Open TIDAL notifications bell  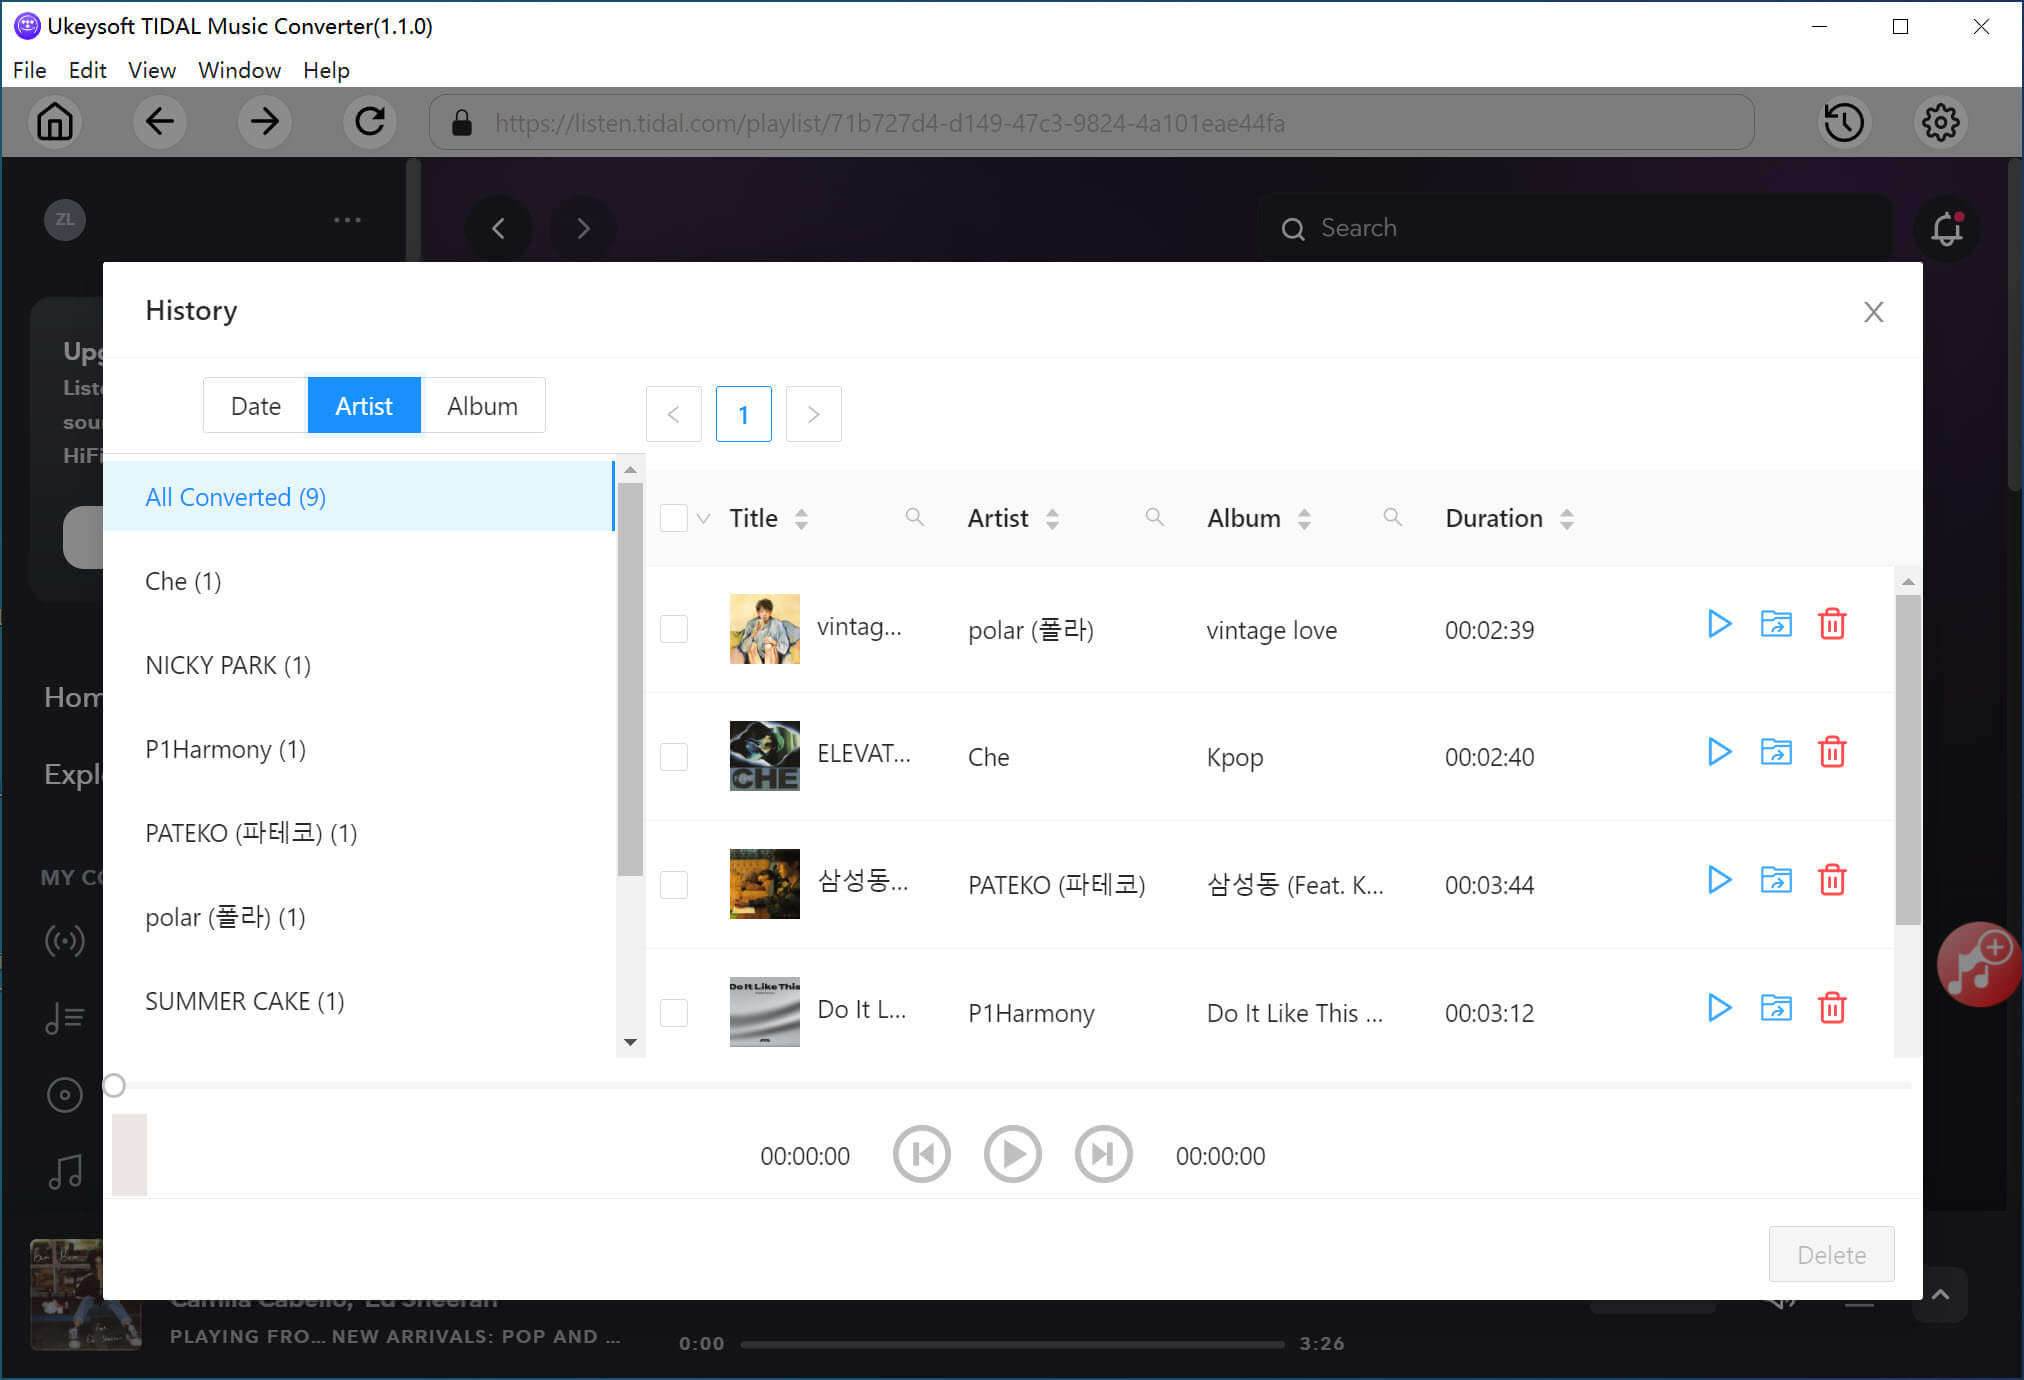tap(1947, 229)
